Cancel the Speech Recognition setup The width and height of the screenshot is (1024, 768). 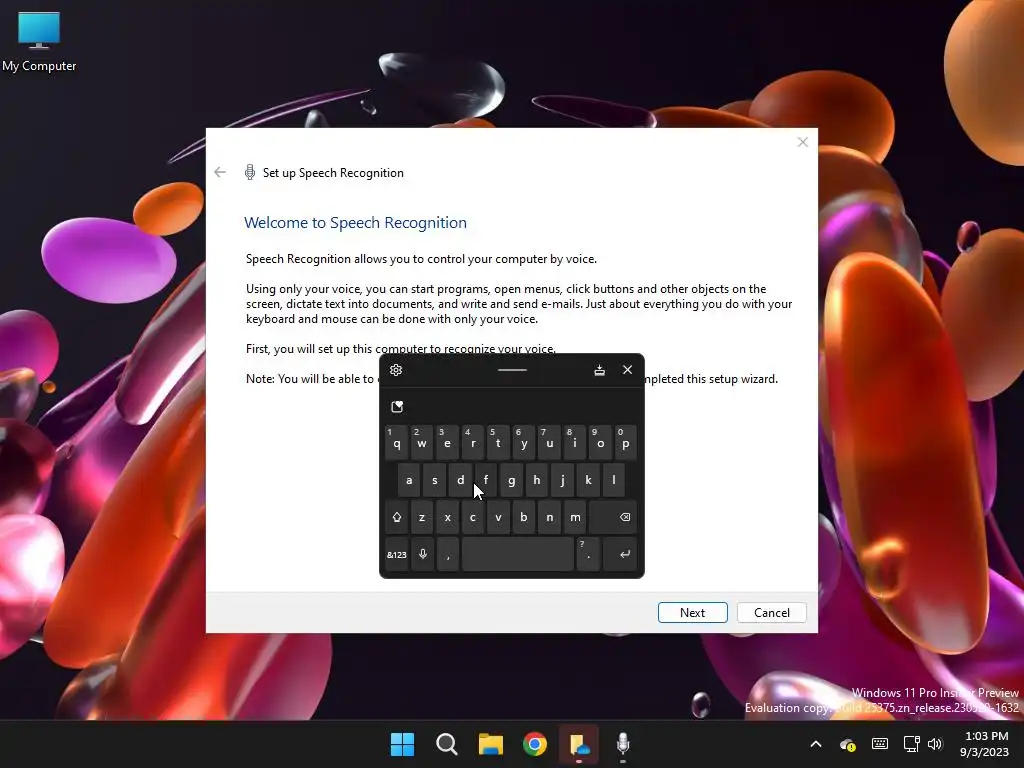coord(772,613)
